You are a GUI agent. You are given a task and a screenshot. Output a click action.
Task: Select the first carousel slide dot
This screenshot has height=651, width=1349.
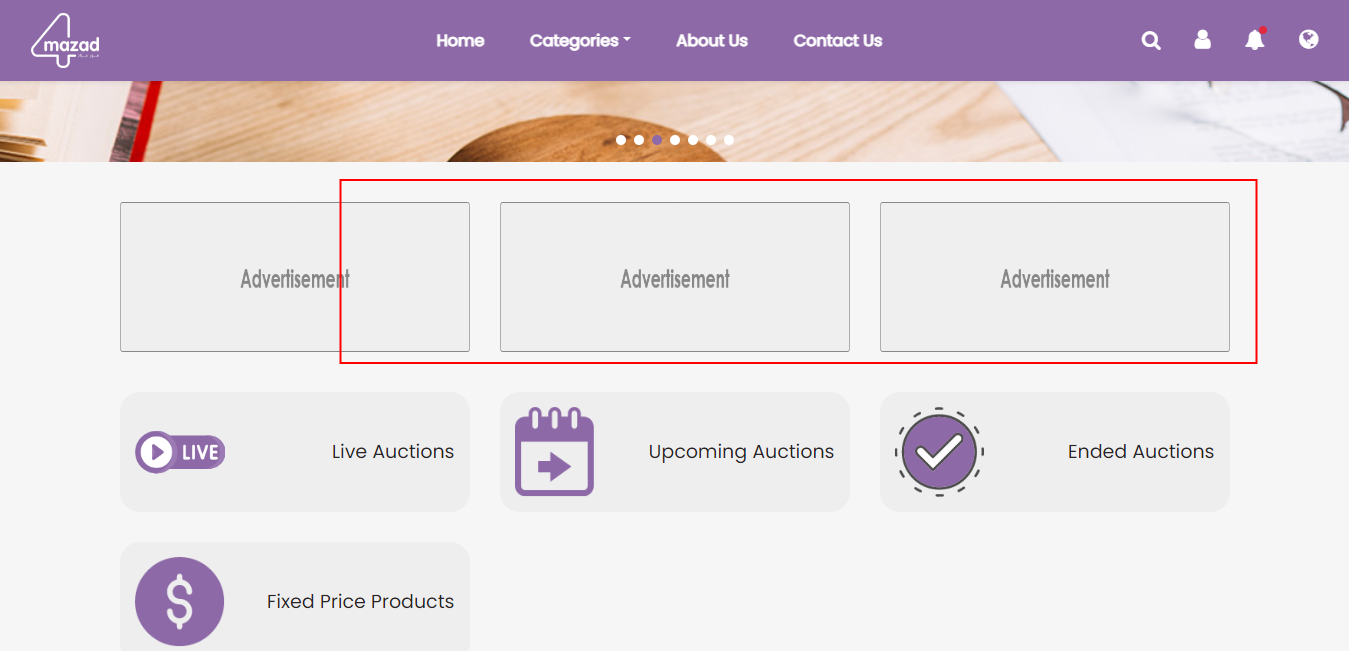621,140
